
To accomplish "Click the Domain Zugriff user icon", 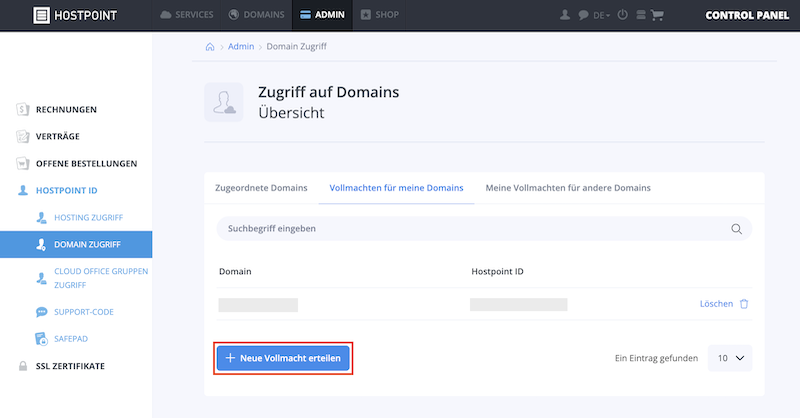I will pyautogui.click(x=41, y=244).
